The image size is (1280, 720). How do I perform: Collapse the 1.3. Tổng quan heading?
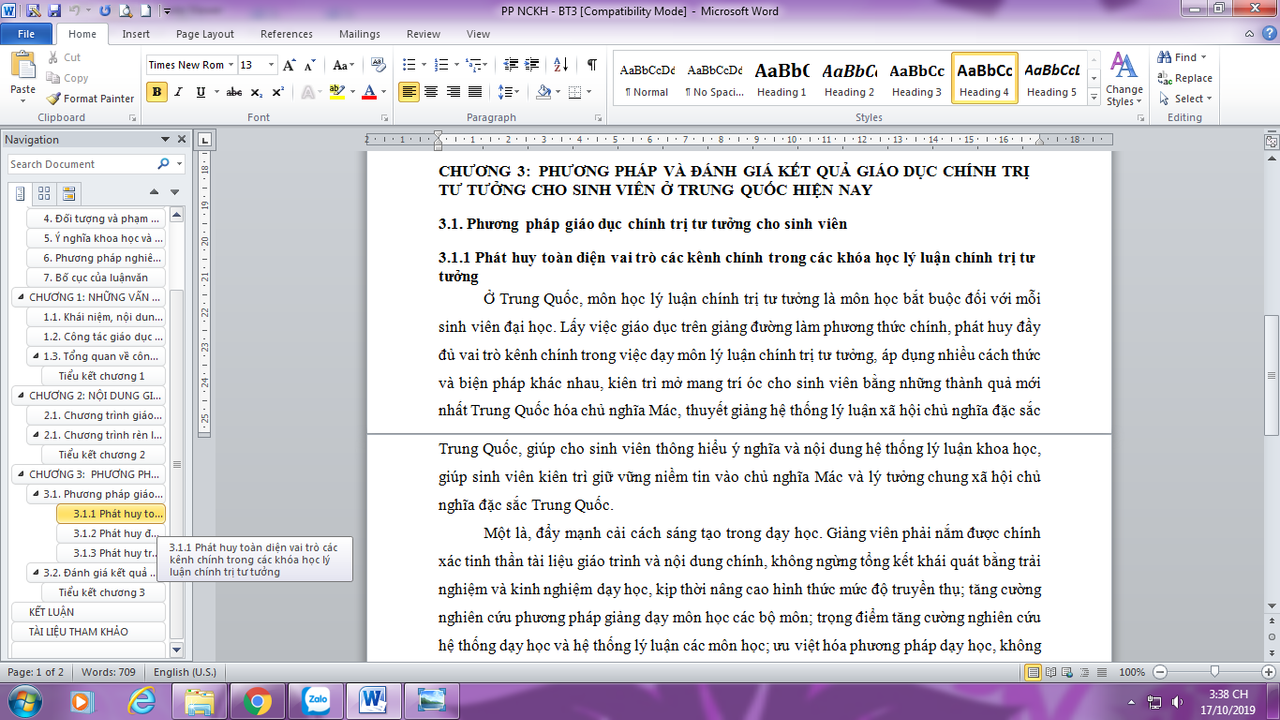tap(35, 356)
